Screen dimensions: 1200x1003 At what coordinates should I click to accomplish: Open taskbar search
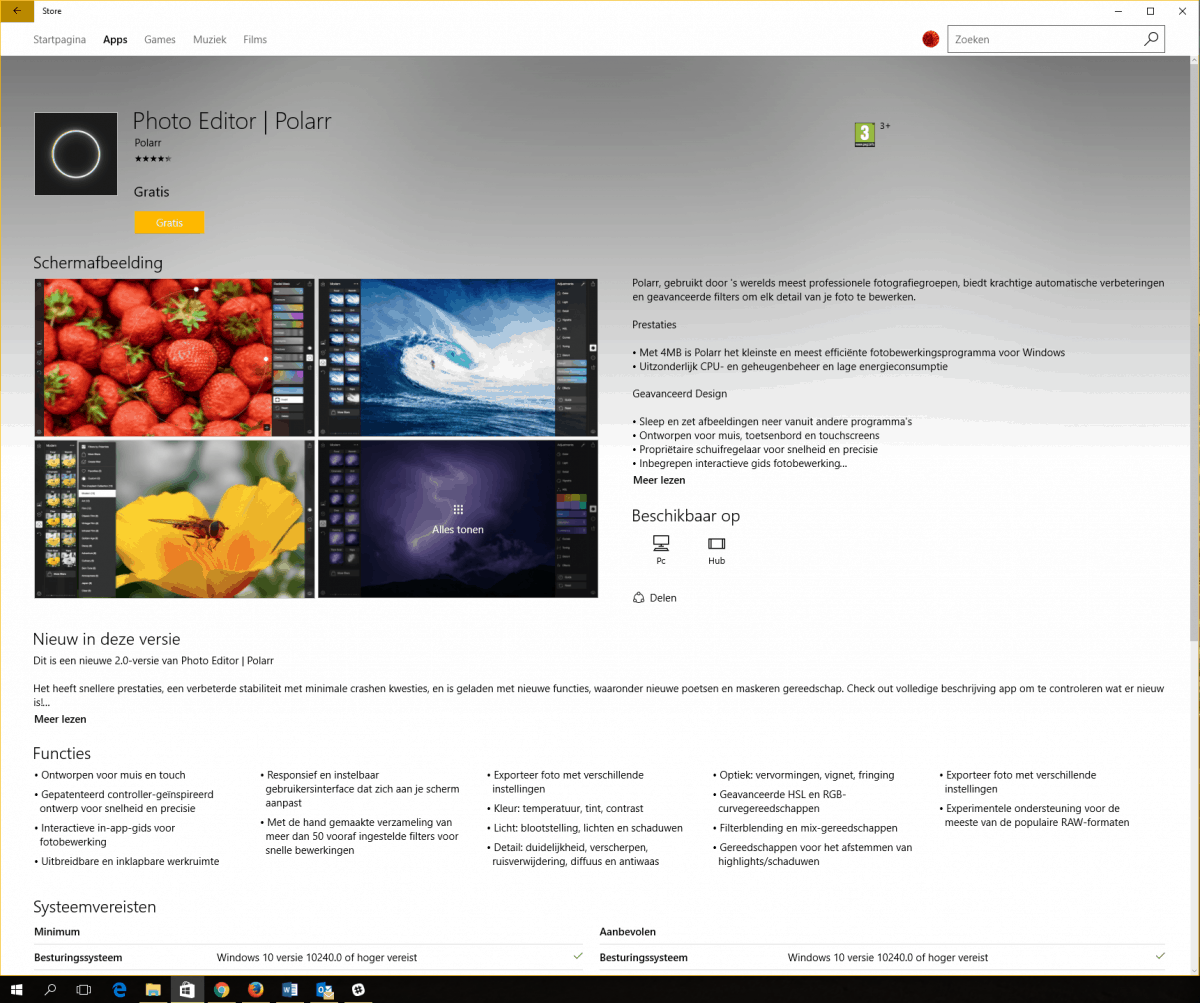coord(51,990)
